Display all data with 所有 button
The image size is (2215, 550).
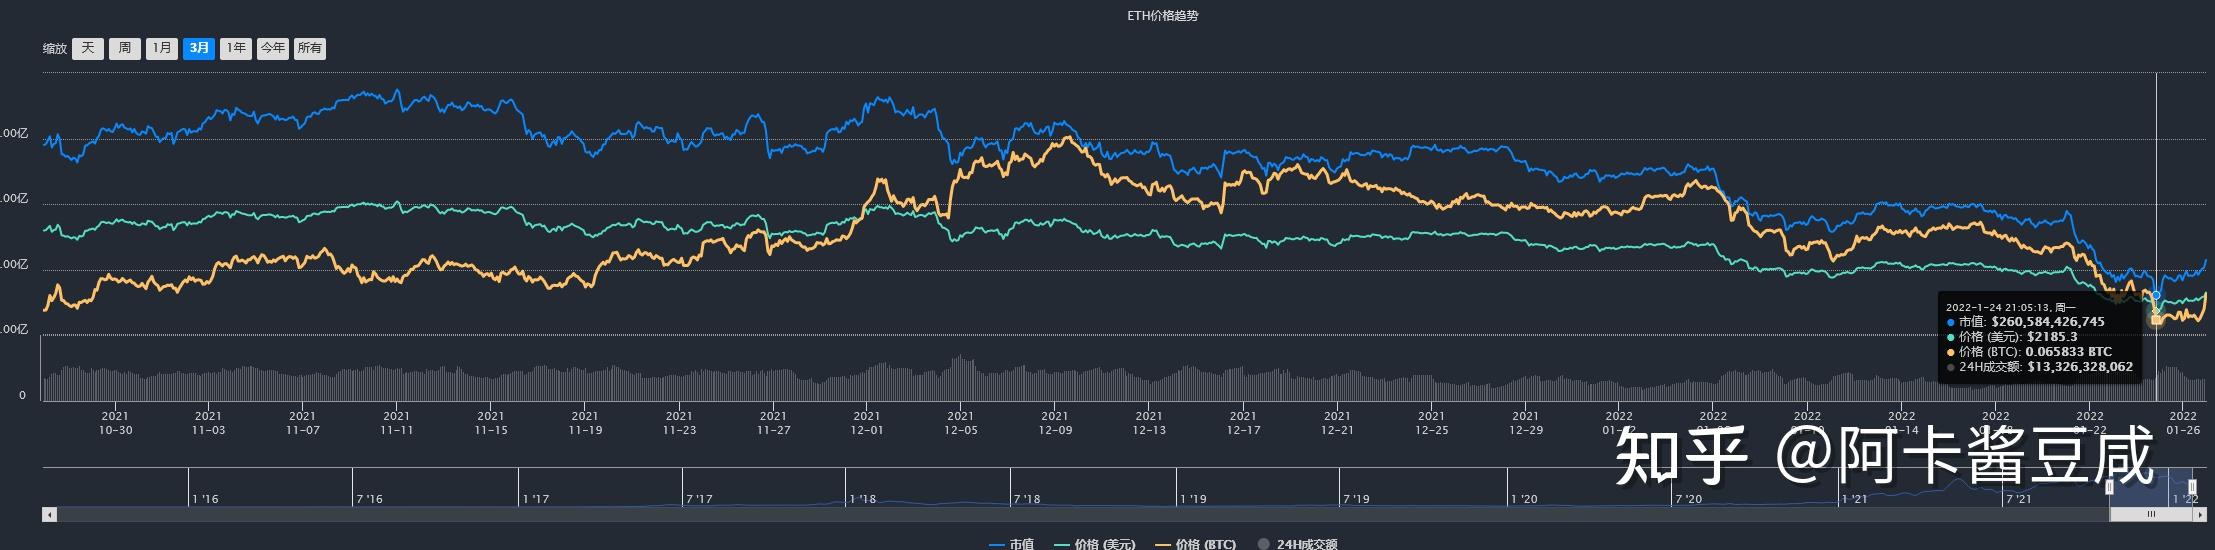tap(310, 48)
